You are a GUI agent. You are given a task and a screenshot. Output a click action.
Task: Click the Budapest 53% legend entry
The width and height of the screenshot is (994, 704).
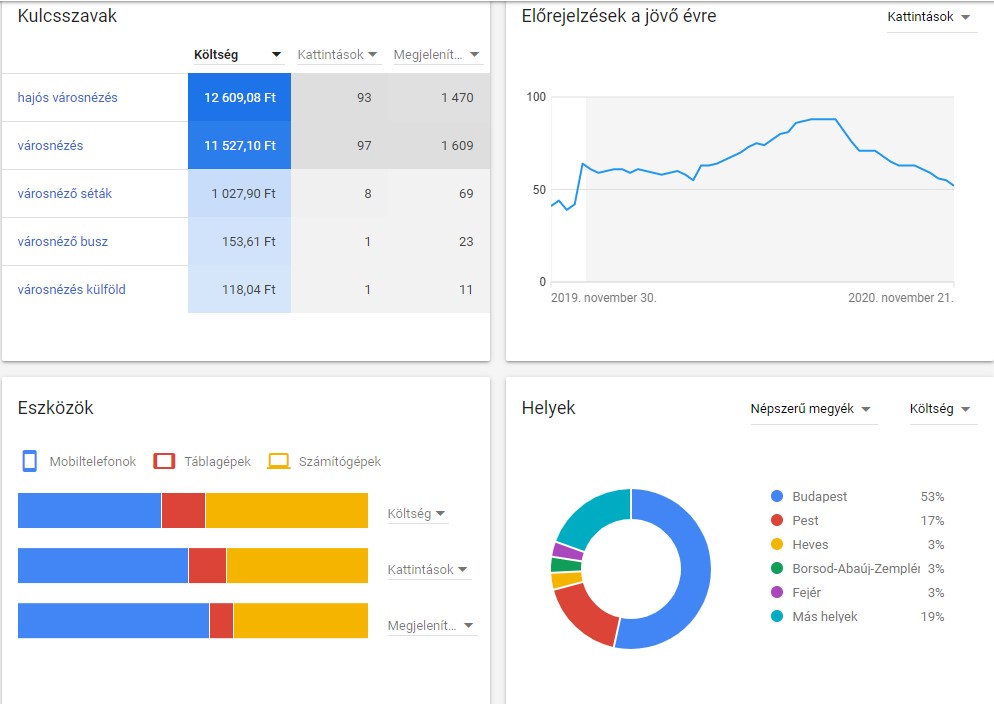[857, 496]
